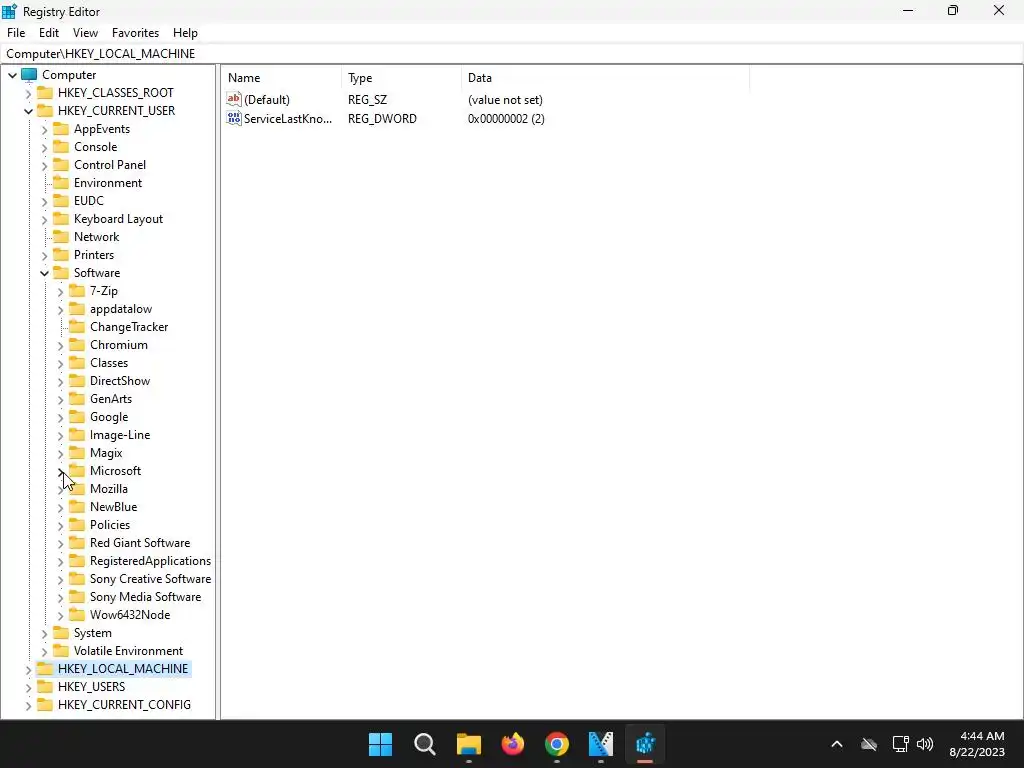Select the Image-Line key label

tap(120, 435)
